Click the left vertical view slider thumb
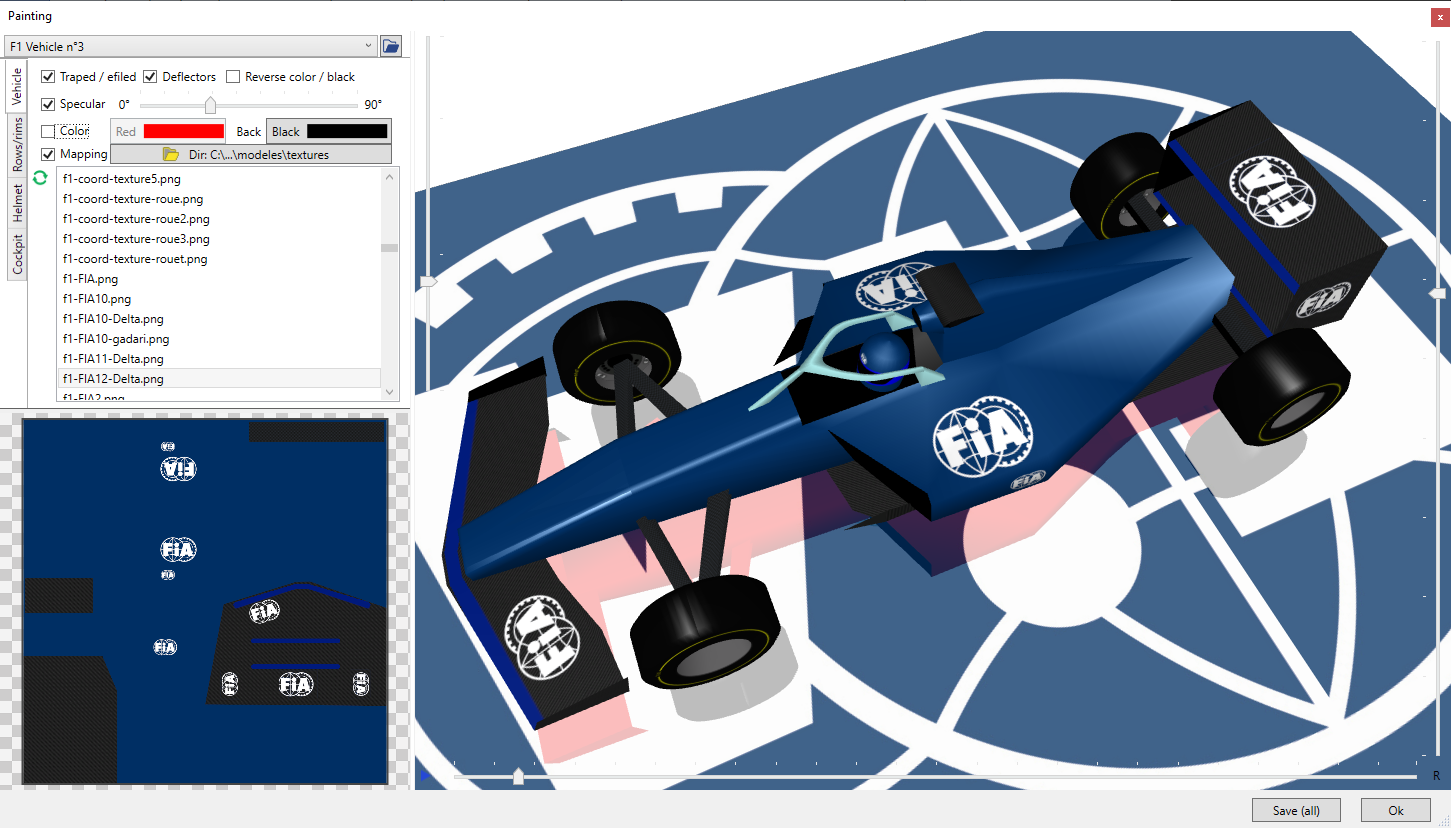 pyautogui.click(x=429, y=282)
